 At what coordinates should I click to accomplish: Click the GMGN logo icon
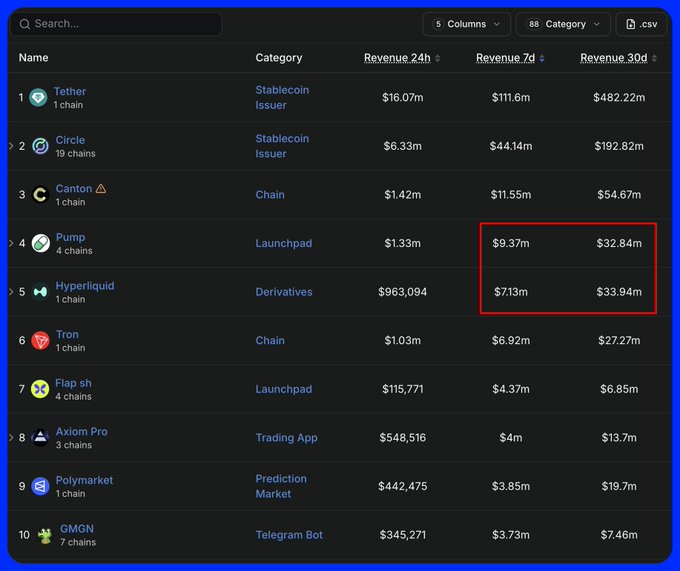45,535
